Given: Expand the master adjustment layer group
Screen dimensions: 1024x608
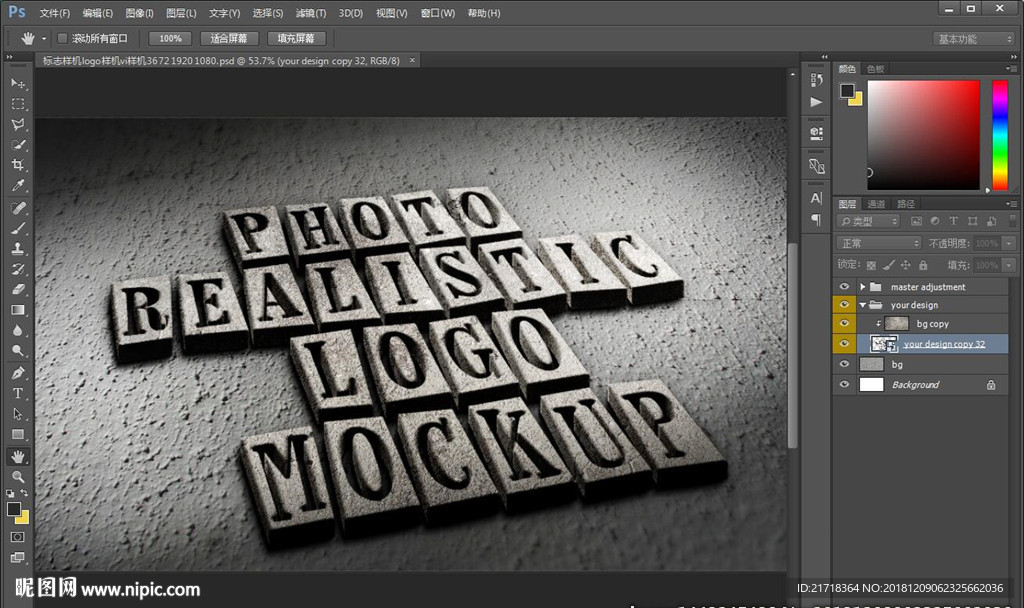Looking at the screenshot, I should tap(863, 287).
